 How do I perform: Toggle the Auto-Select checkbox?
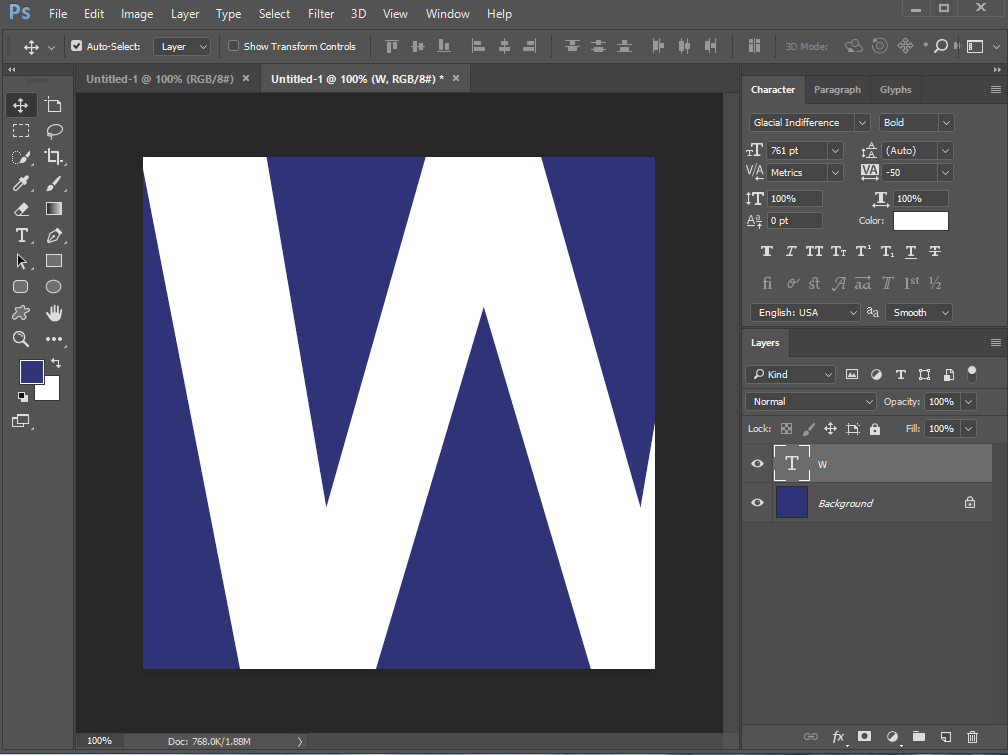tap(76, 46)
